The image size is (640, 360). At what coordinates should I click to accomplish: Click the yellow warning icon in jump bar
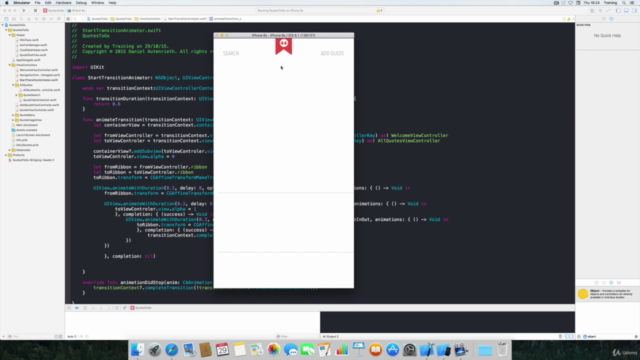click(x=569, y=19)
